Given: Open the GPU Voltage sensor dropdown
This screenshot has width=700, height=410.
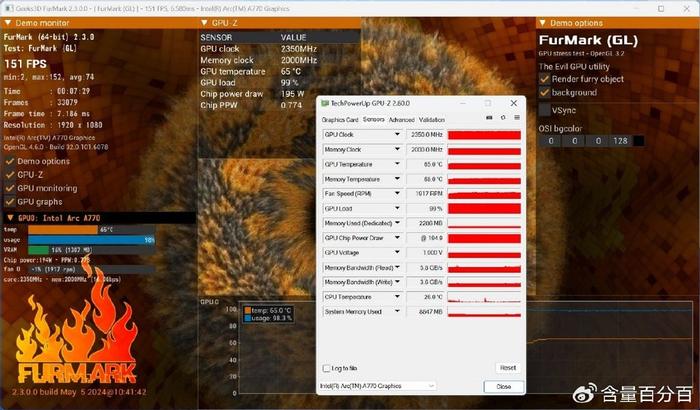Looking at the screenshot, I should coord(397,252).
